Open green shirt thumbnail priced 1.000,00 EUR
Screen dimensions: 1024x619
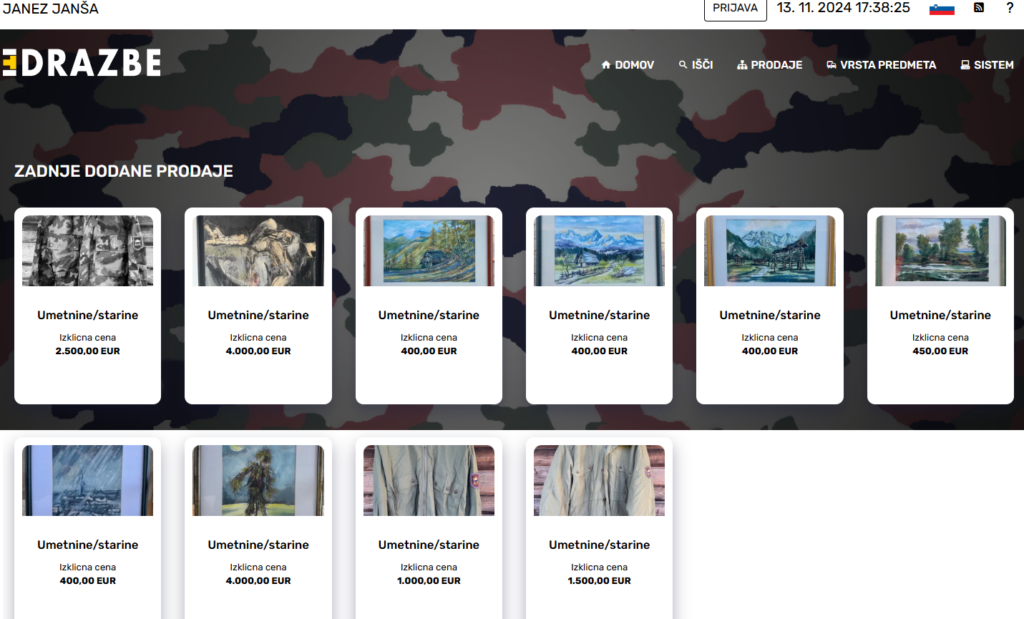pyautogui.click(x=428, y=481)
